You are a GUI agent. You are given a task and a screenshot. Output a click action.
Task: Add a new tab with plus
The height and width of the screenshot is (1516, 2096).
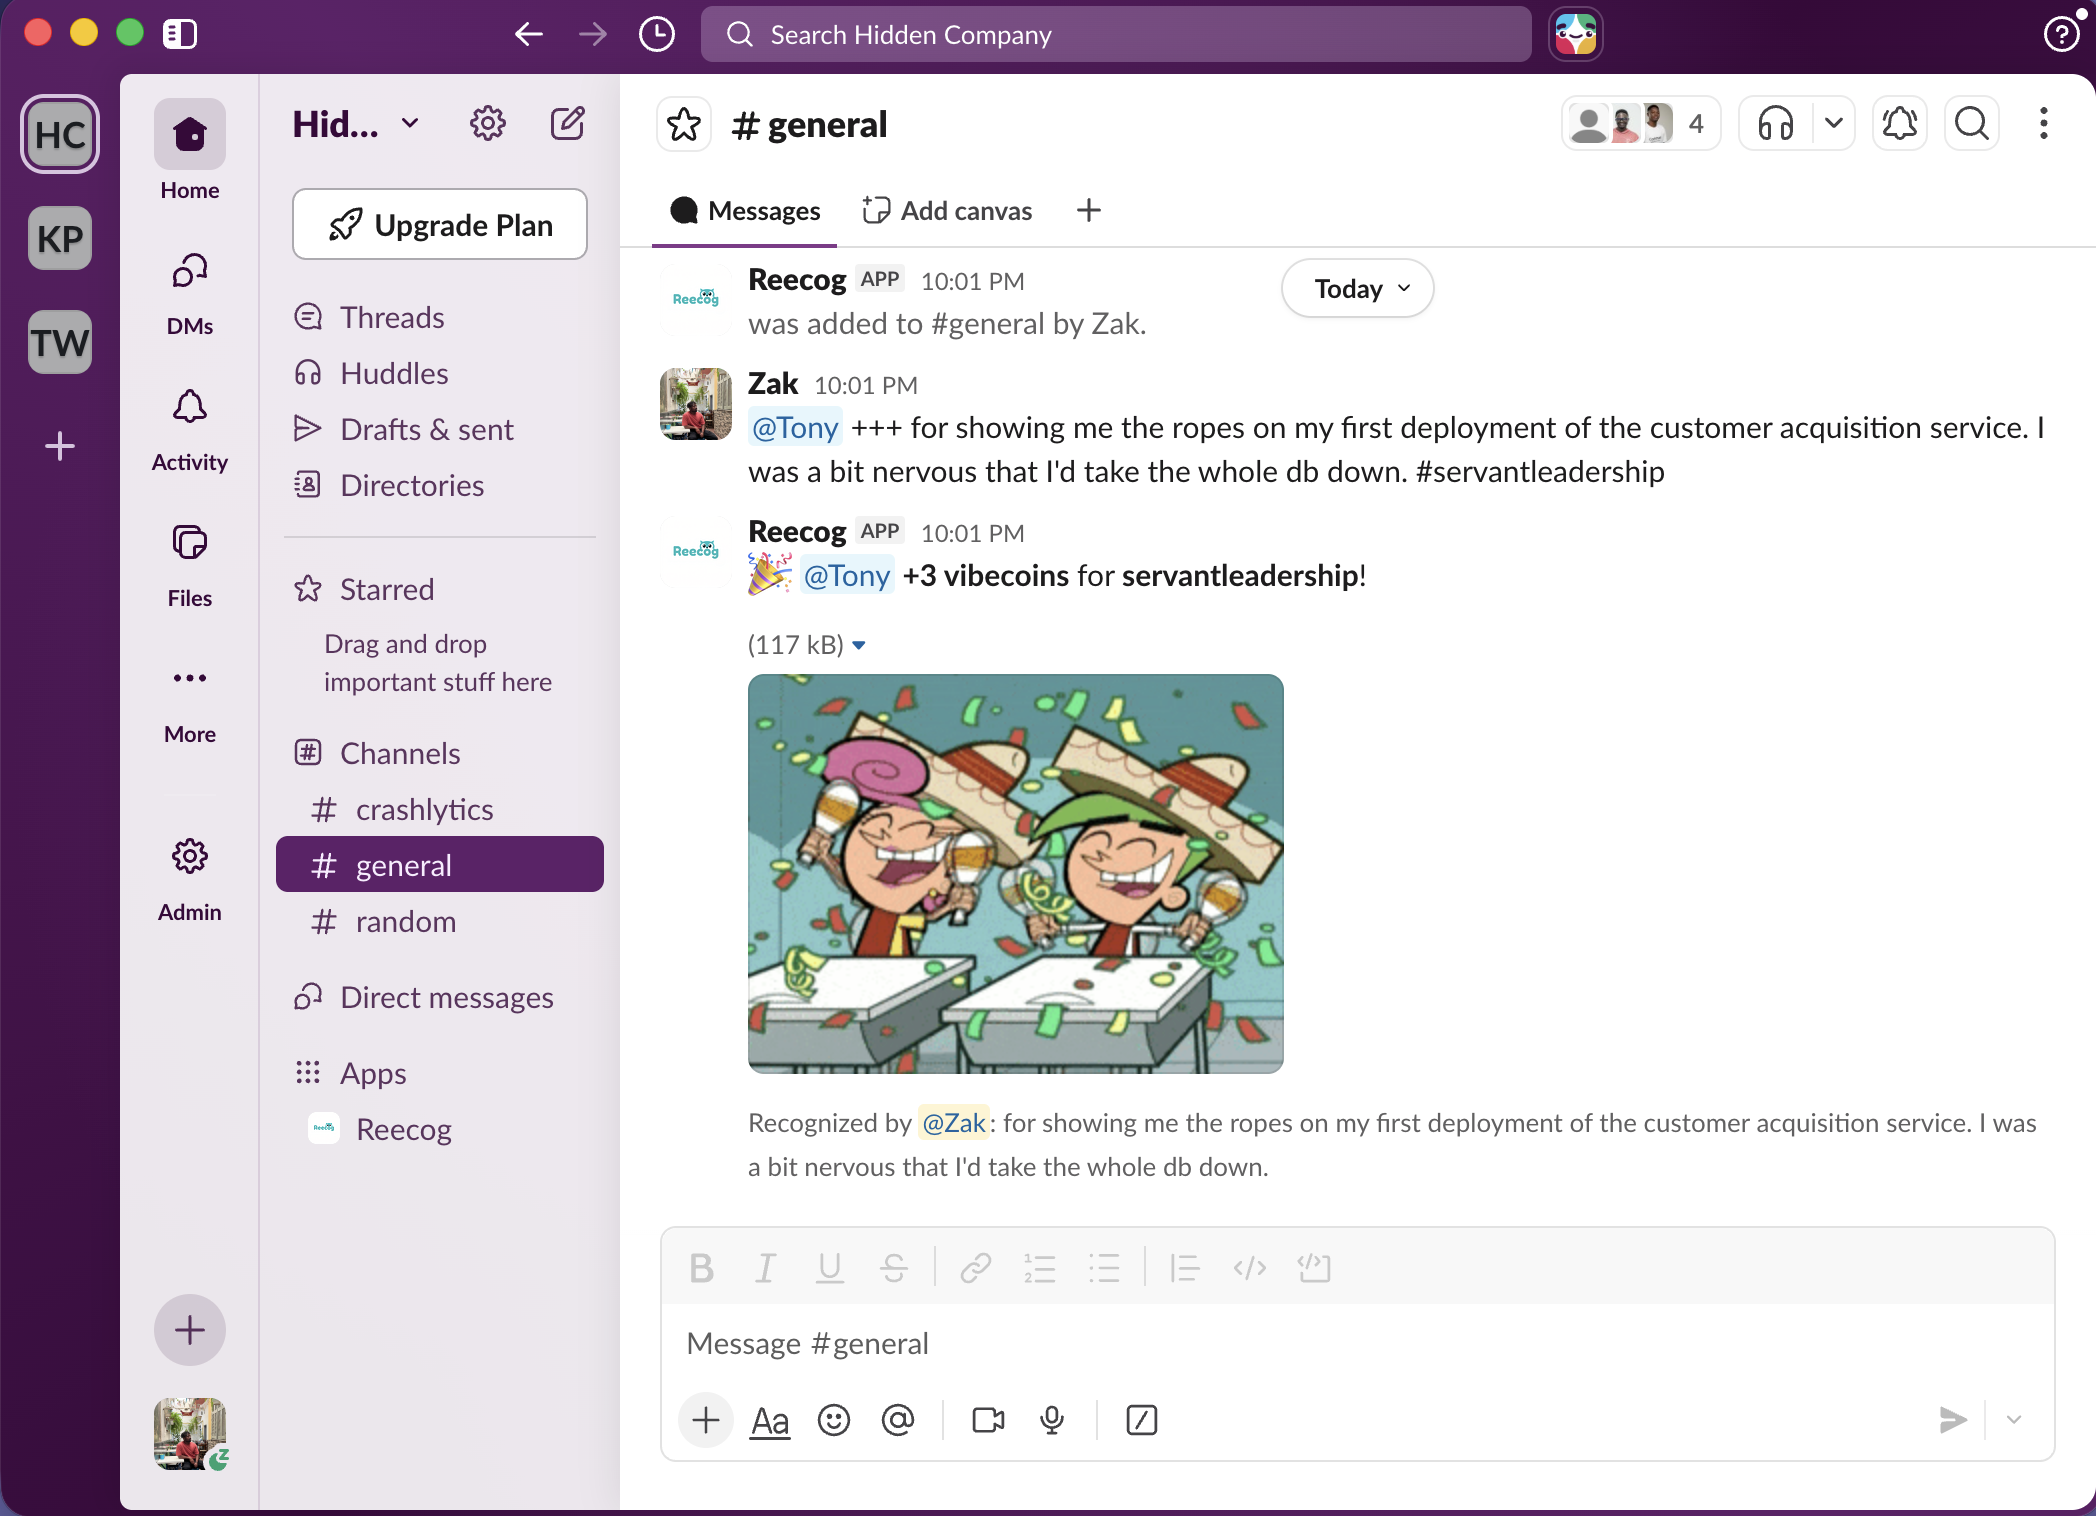[1089, 211]
